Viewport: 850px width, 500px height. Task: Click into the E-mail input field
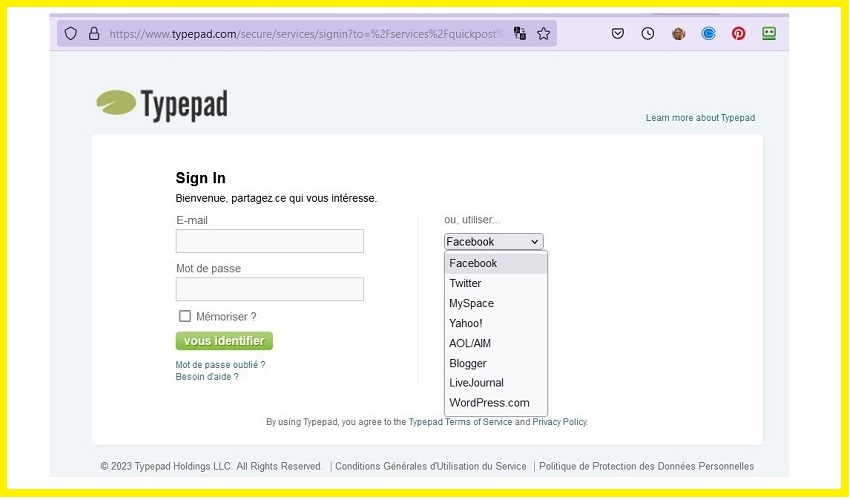[x=269, y=241]
